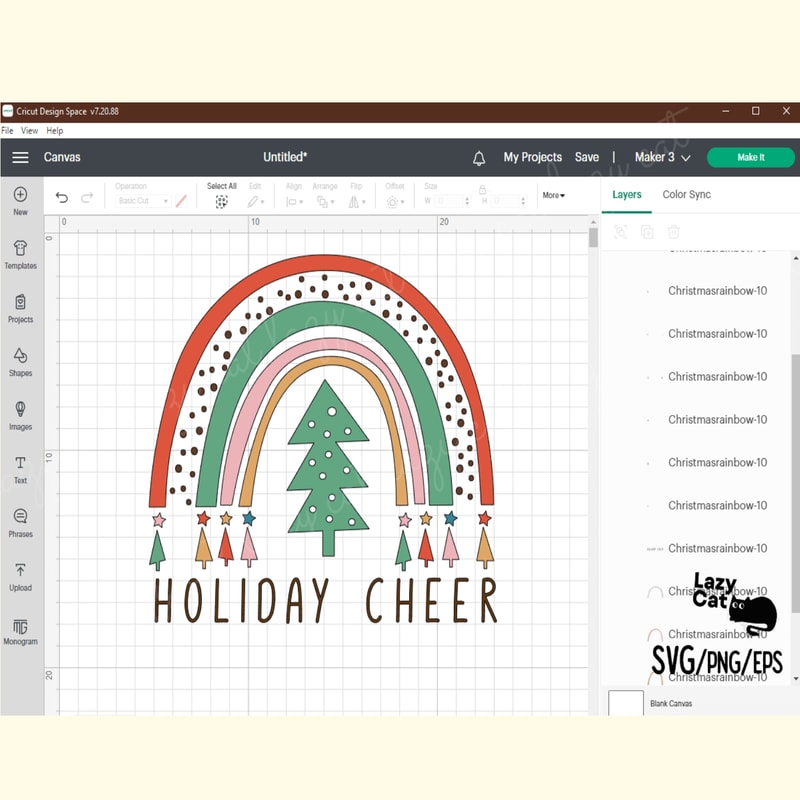Click the Make It button
The image size is (800, 800).
click(750, 157)
